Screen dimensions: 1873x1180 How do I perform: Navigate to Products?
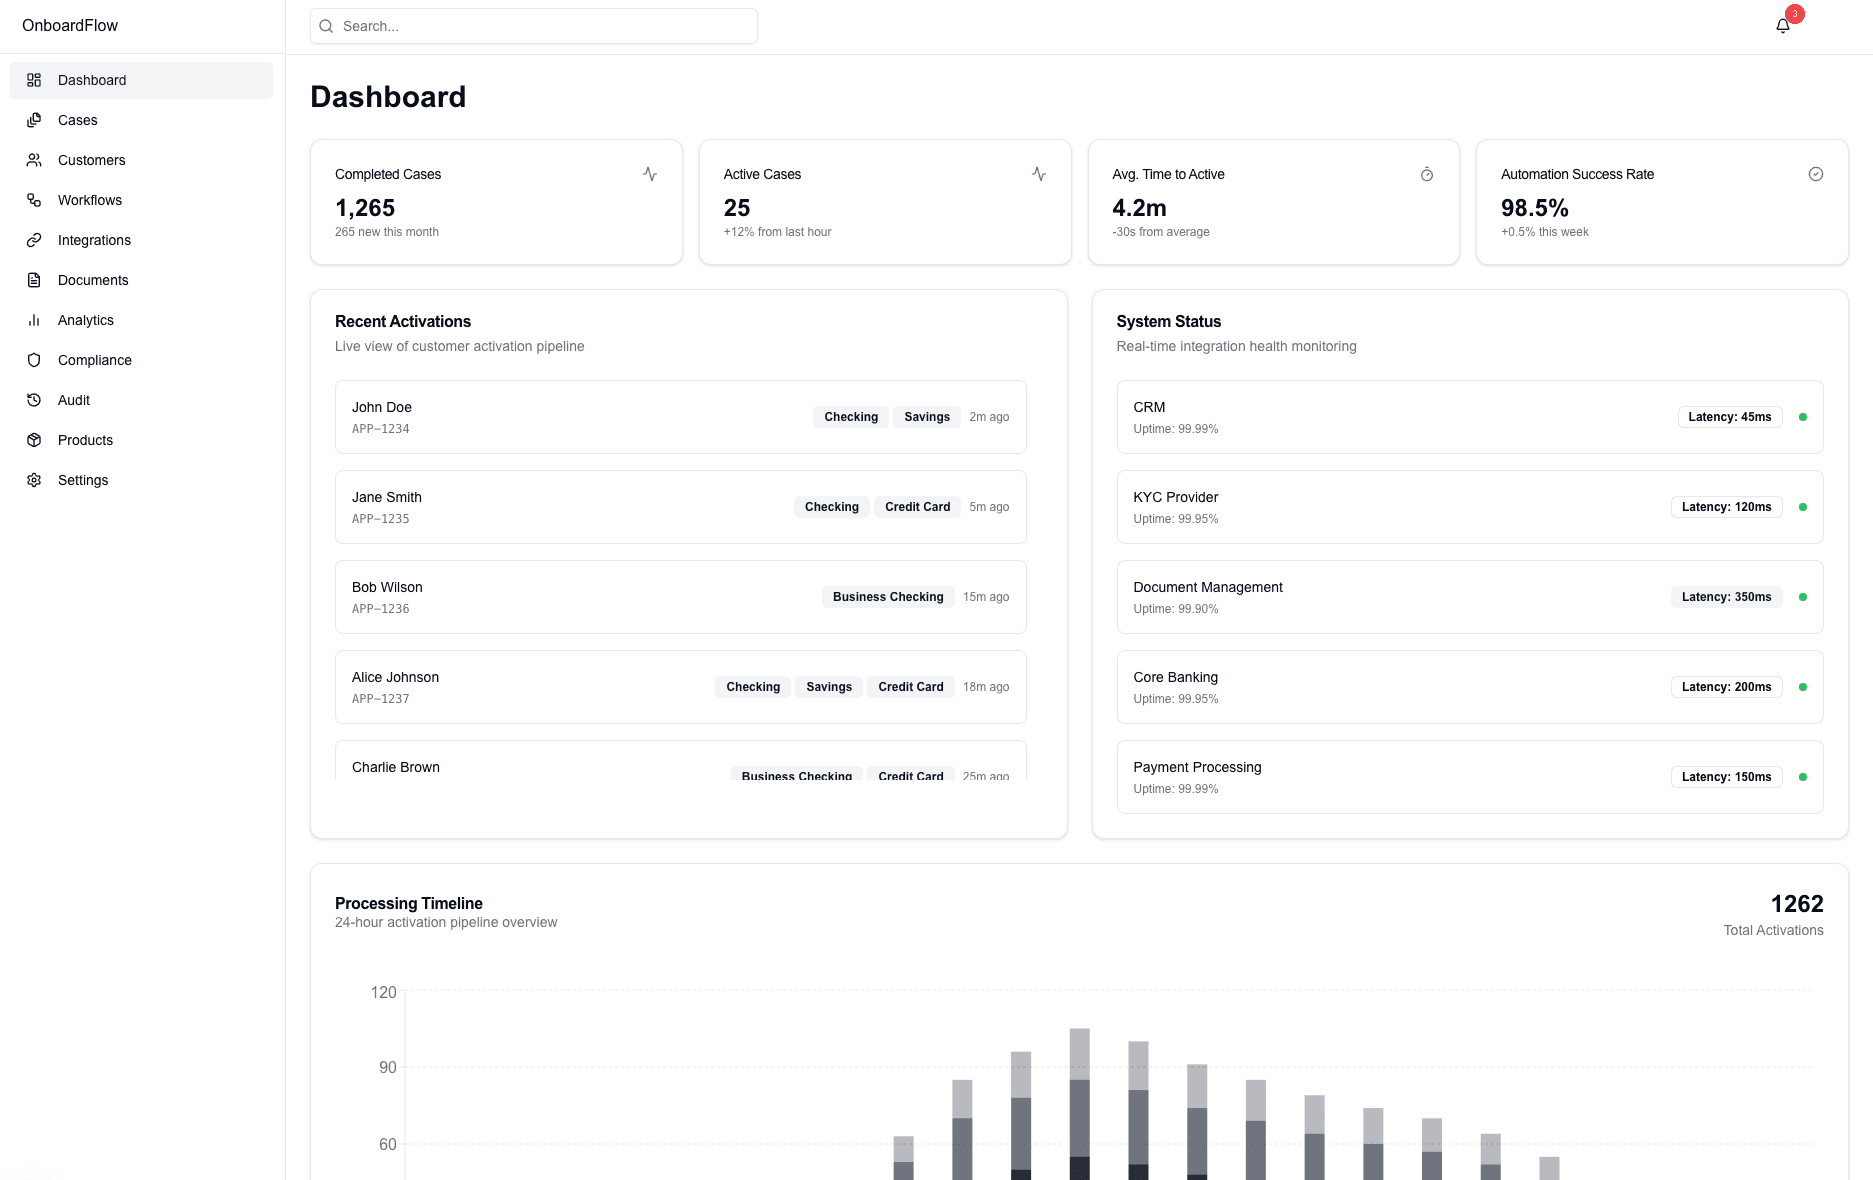(141, 440)
